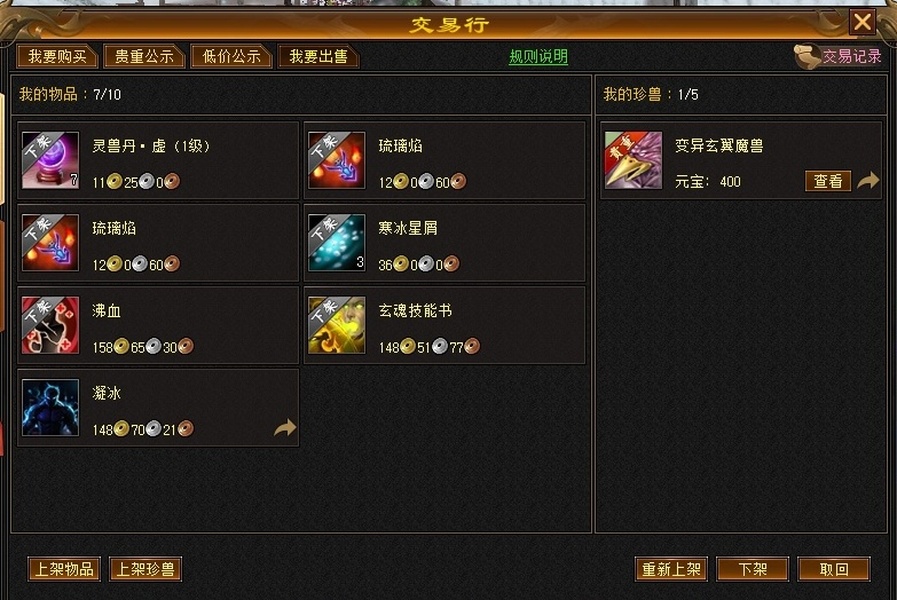Select the 凝冰 blue figure icon
The width and height of the screenshot is (897, 600).
pyautogui.click(x=50, y=407)
